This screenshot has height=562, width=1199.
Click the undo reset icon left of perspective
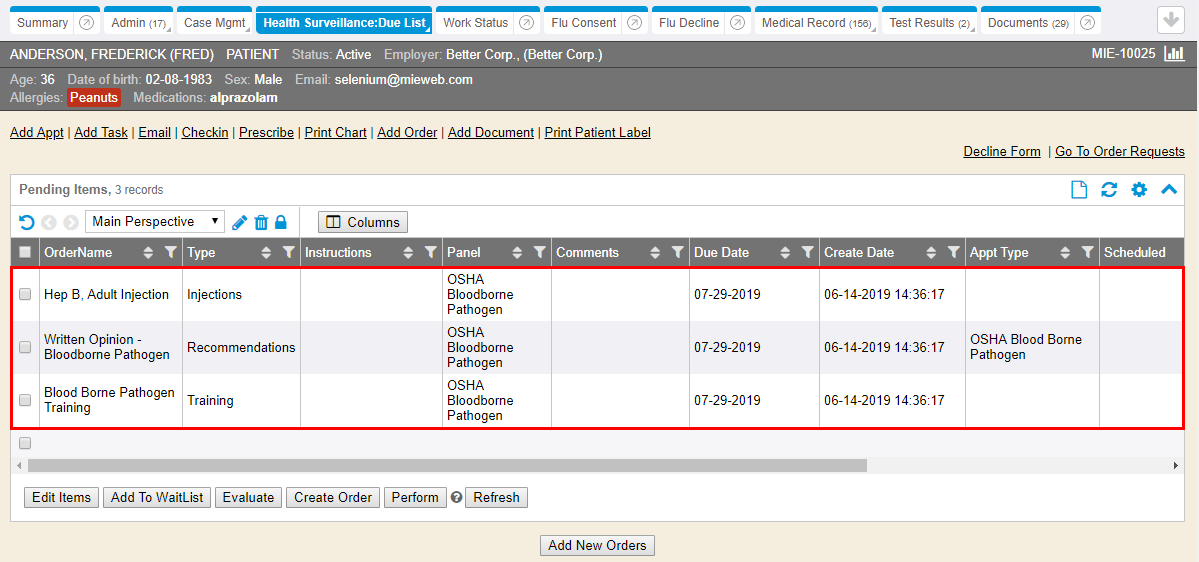[26, 222]
